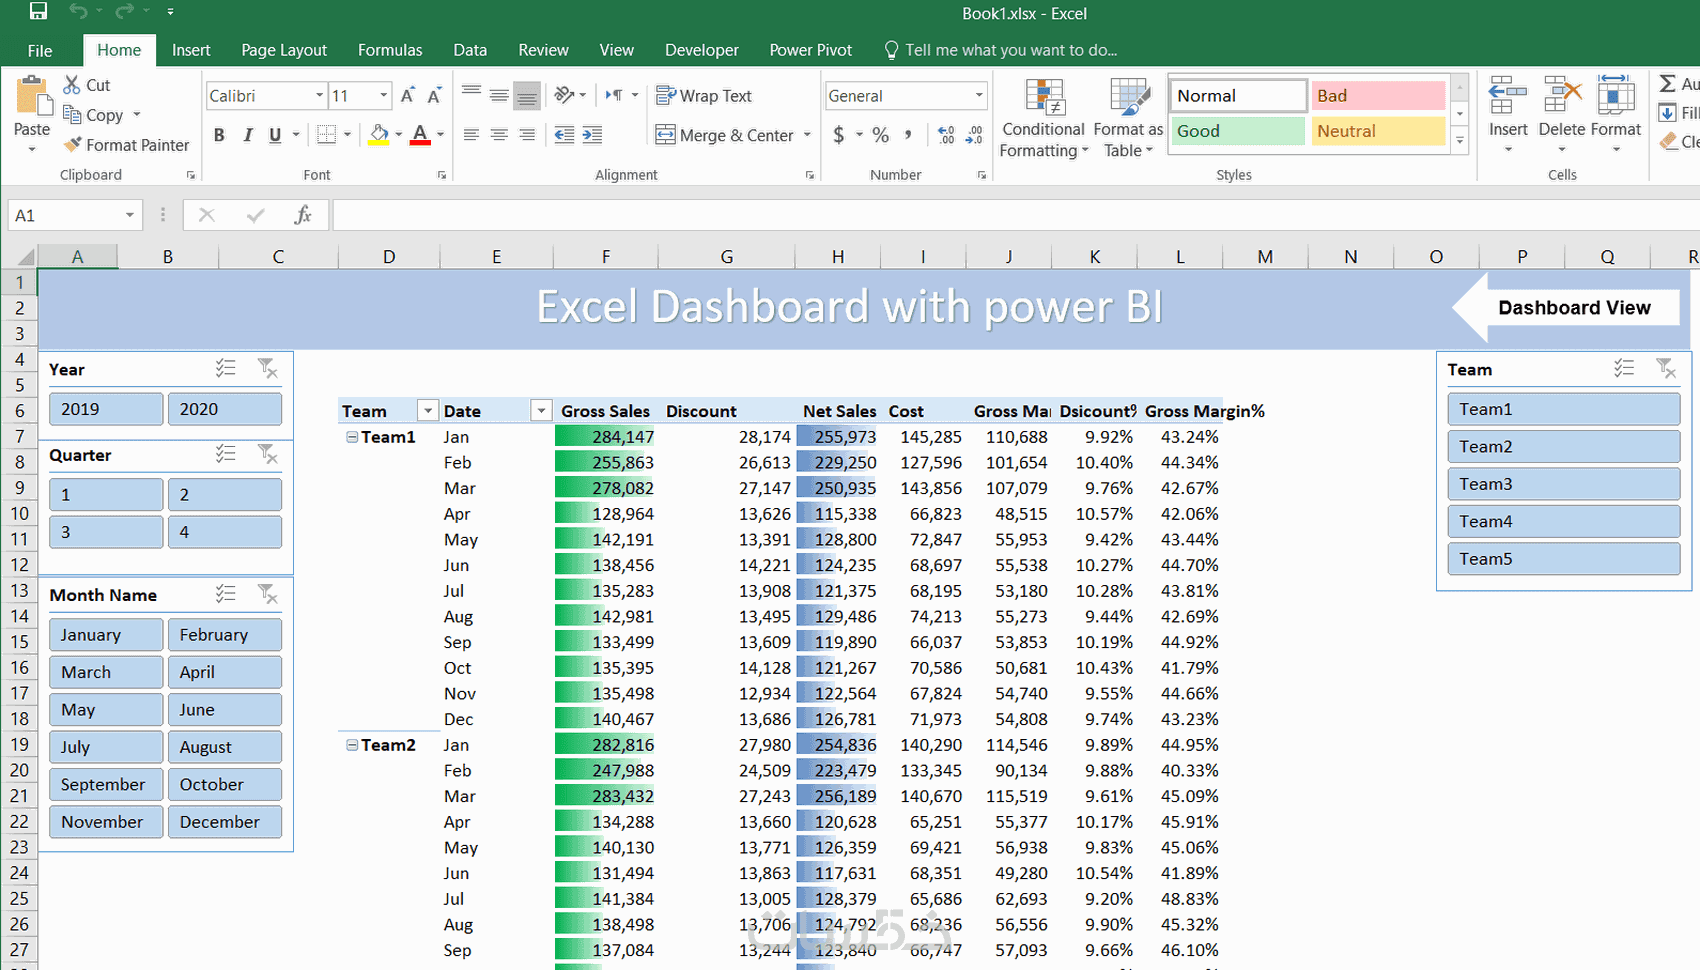This screenshot has width=1700, height=970.
Task: Clear the filter on the Team slicer
Action: pyautogui.click(x=1666, y=369)
